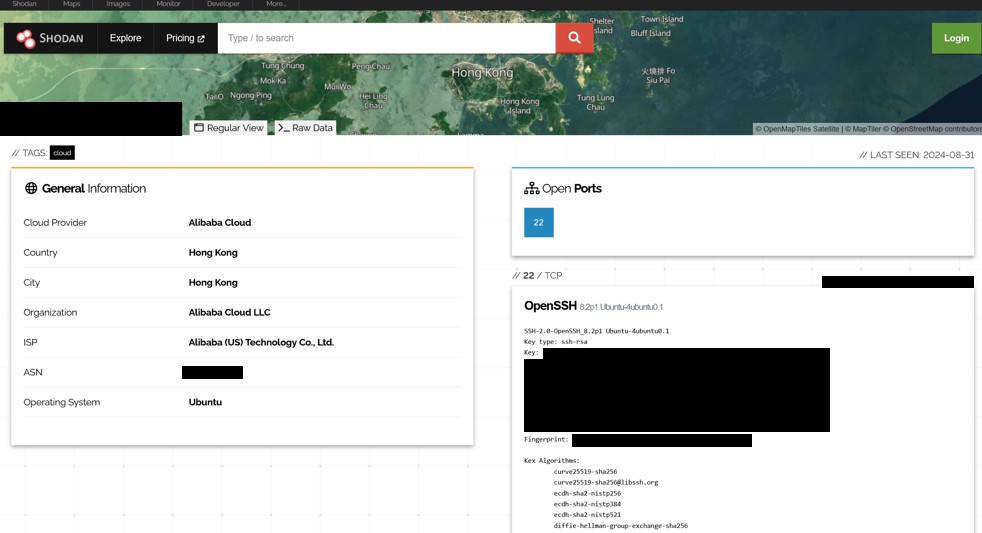Click the SSH-2.0-OpenSSH_8.2p1 banner line
The height and width of the screenshot is (533, 982).
tap(596, 331)
